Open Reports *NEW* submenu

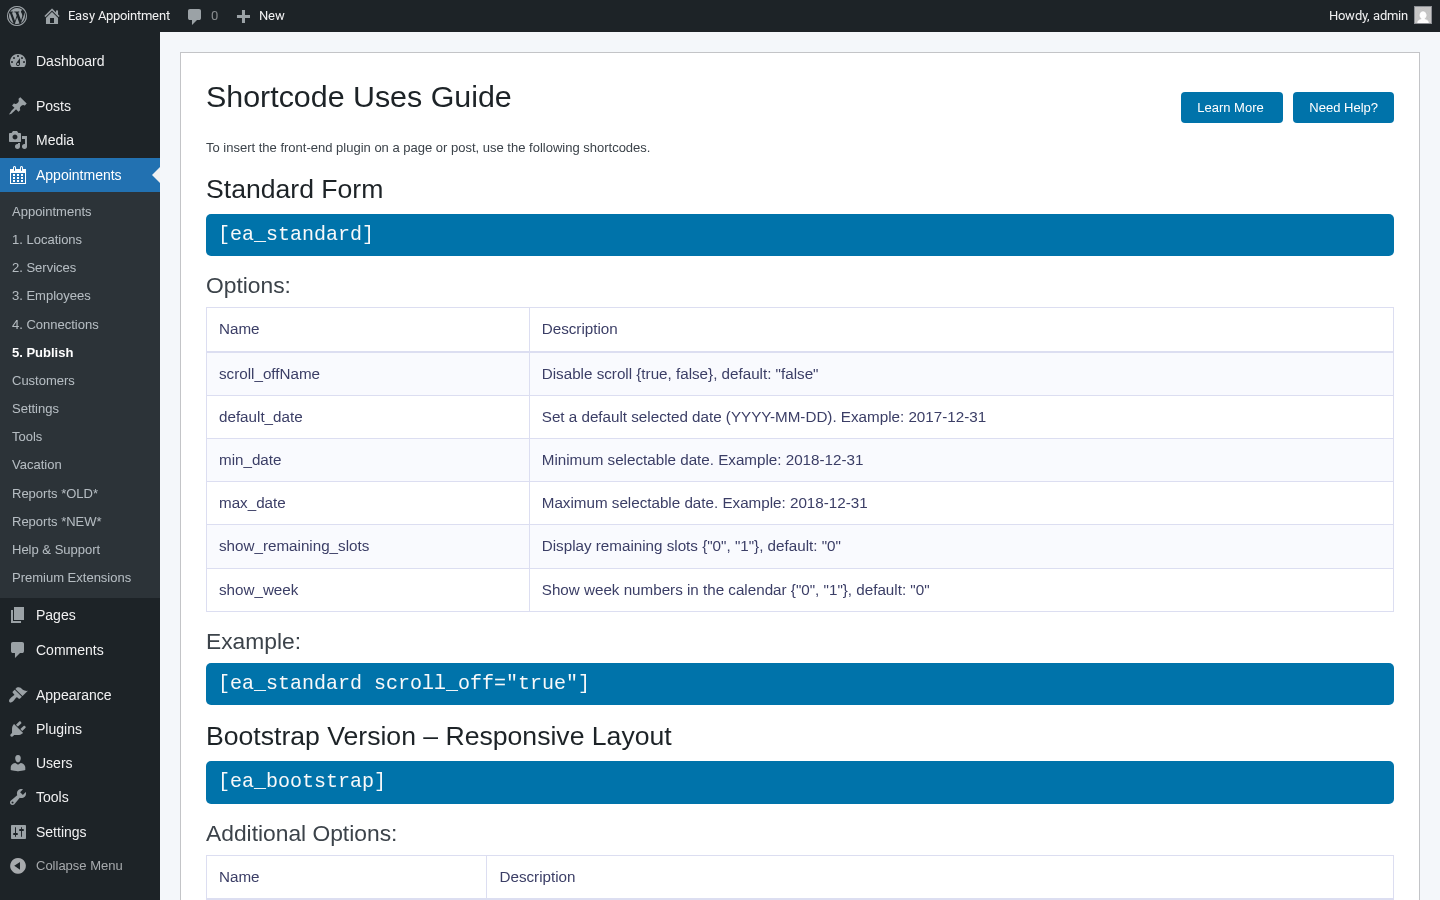click(57, 522)
